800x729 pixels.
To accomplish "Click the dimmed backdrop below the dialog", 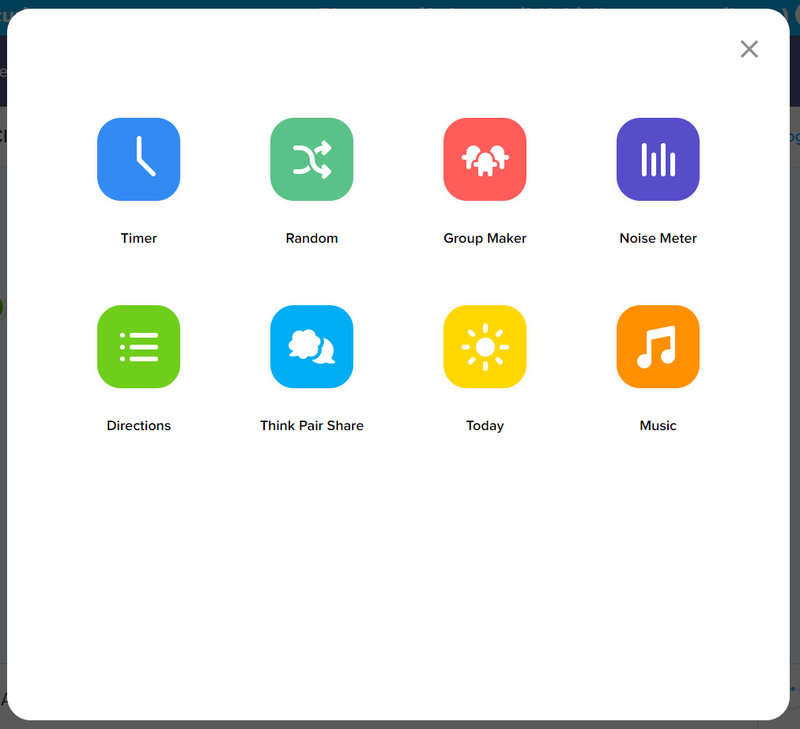I will [400, 725].
